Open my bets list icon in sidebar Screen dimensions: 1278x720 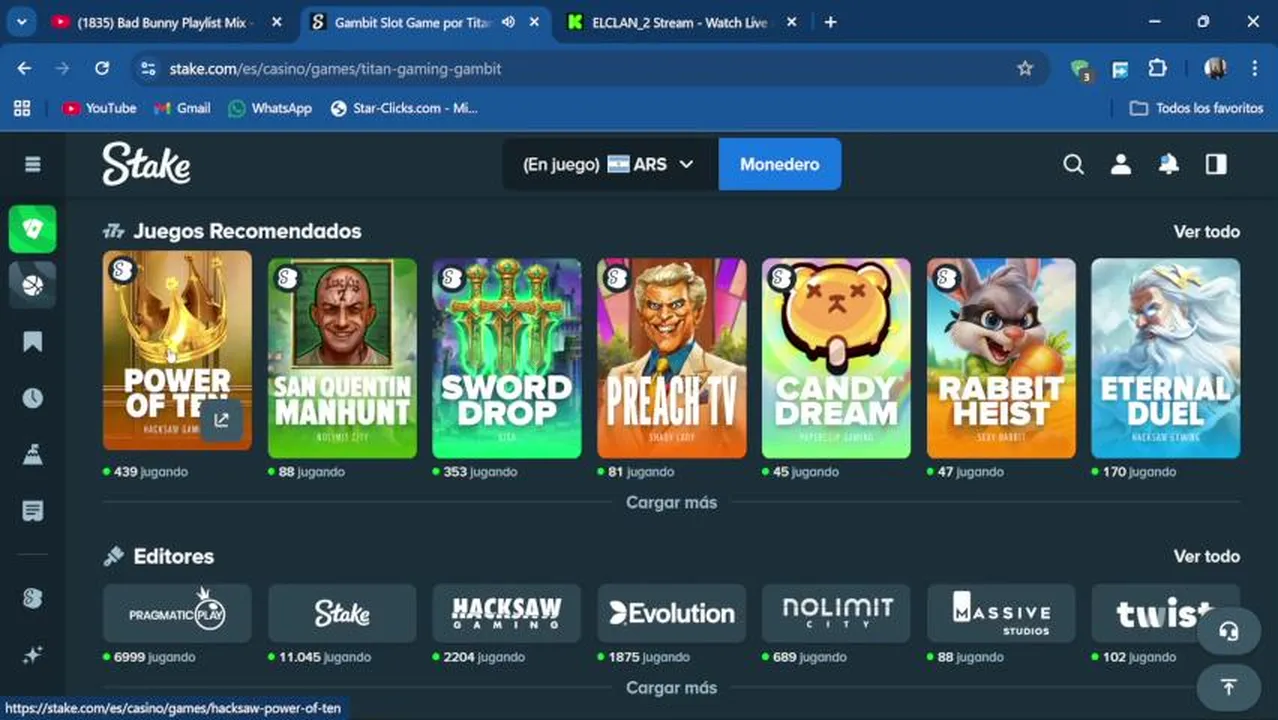[33, 511]
